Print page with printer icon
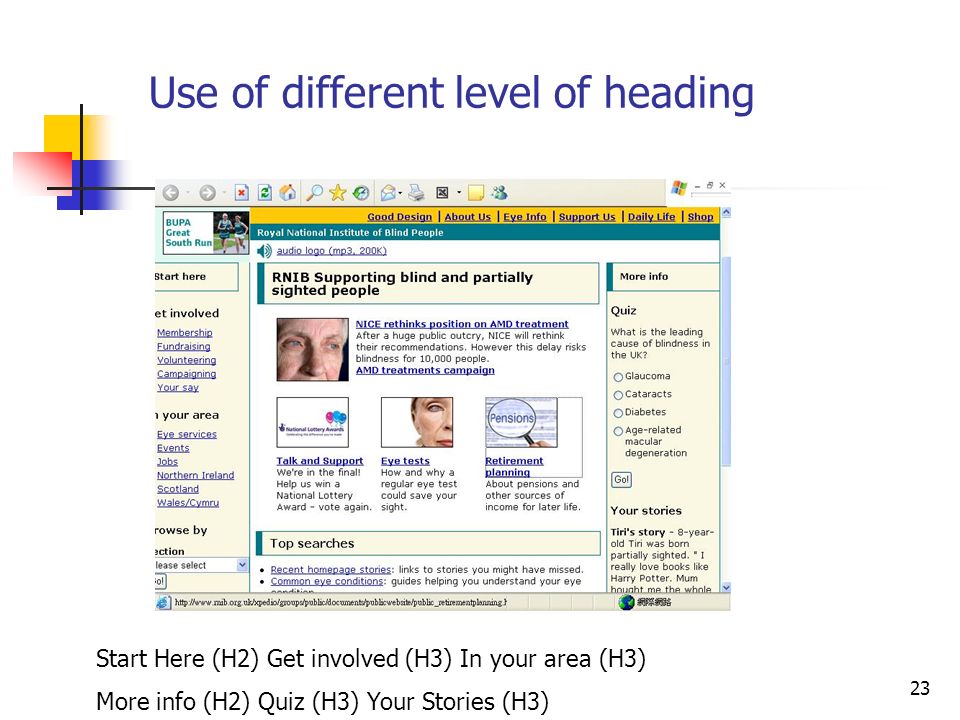 (416, 193)
